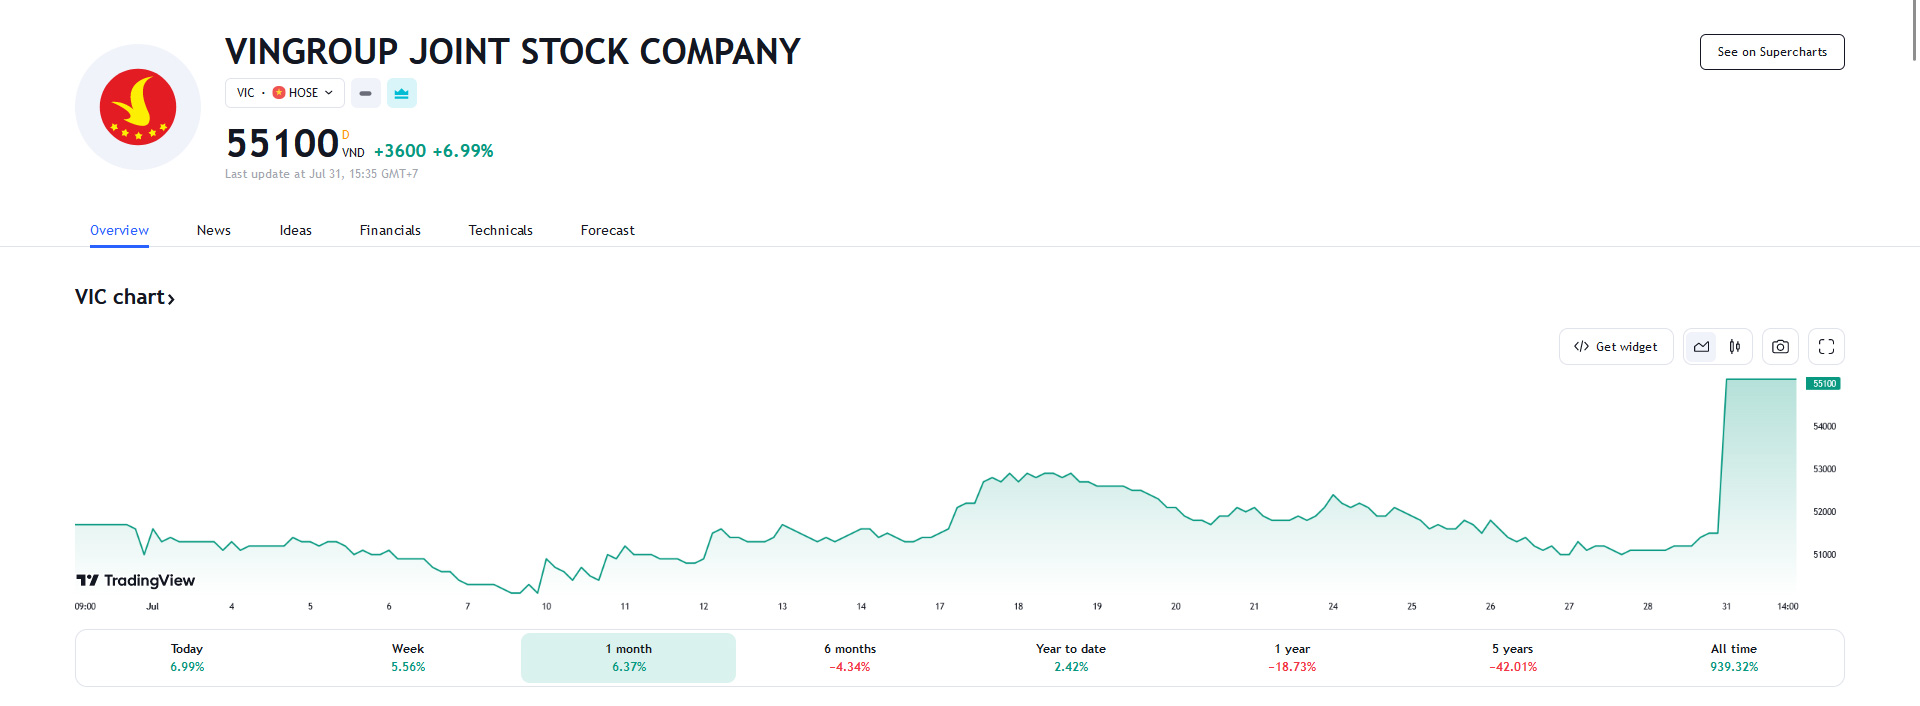
Task: Open the chart in fullscreen mode
Action: click(x=1826, y=347)
